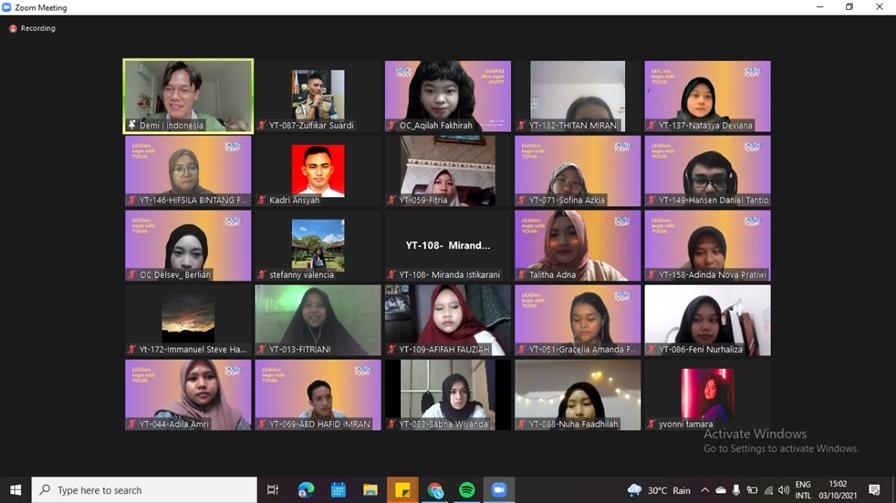The height and width of the screenshot is (503, 896).
Task: Click the Zoom app taskbar icon
Action: (x=499, y=490)
